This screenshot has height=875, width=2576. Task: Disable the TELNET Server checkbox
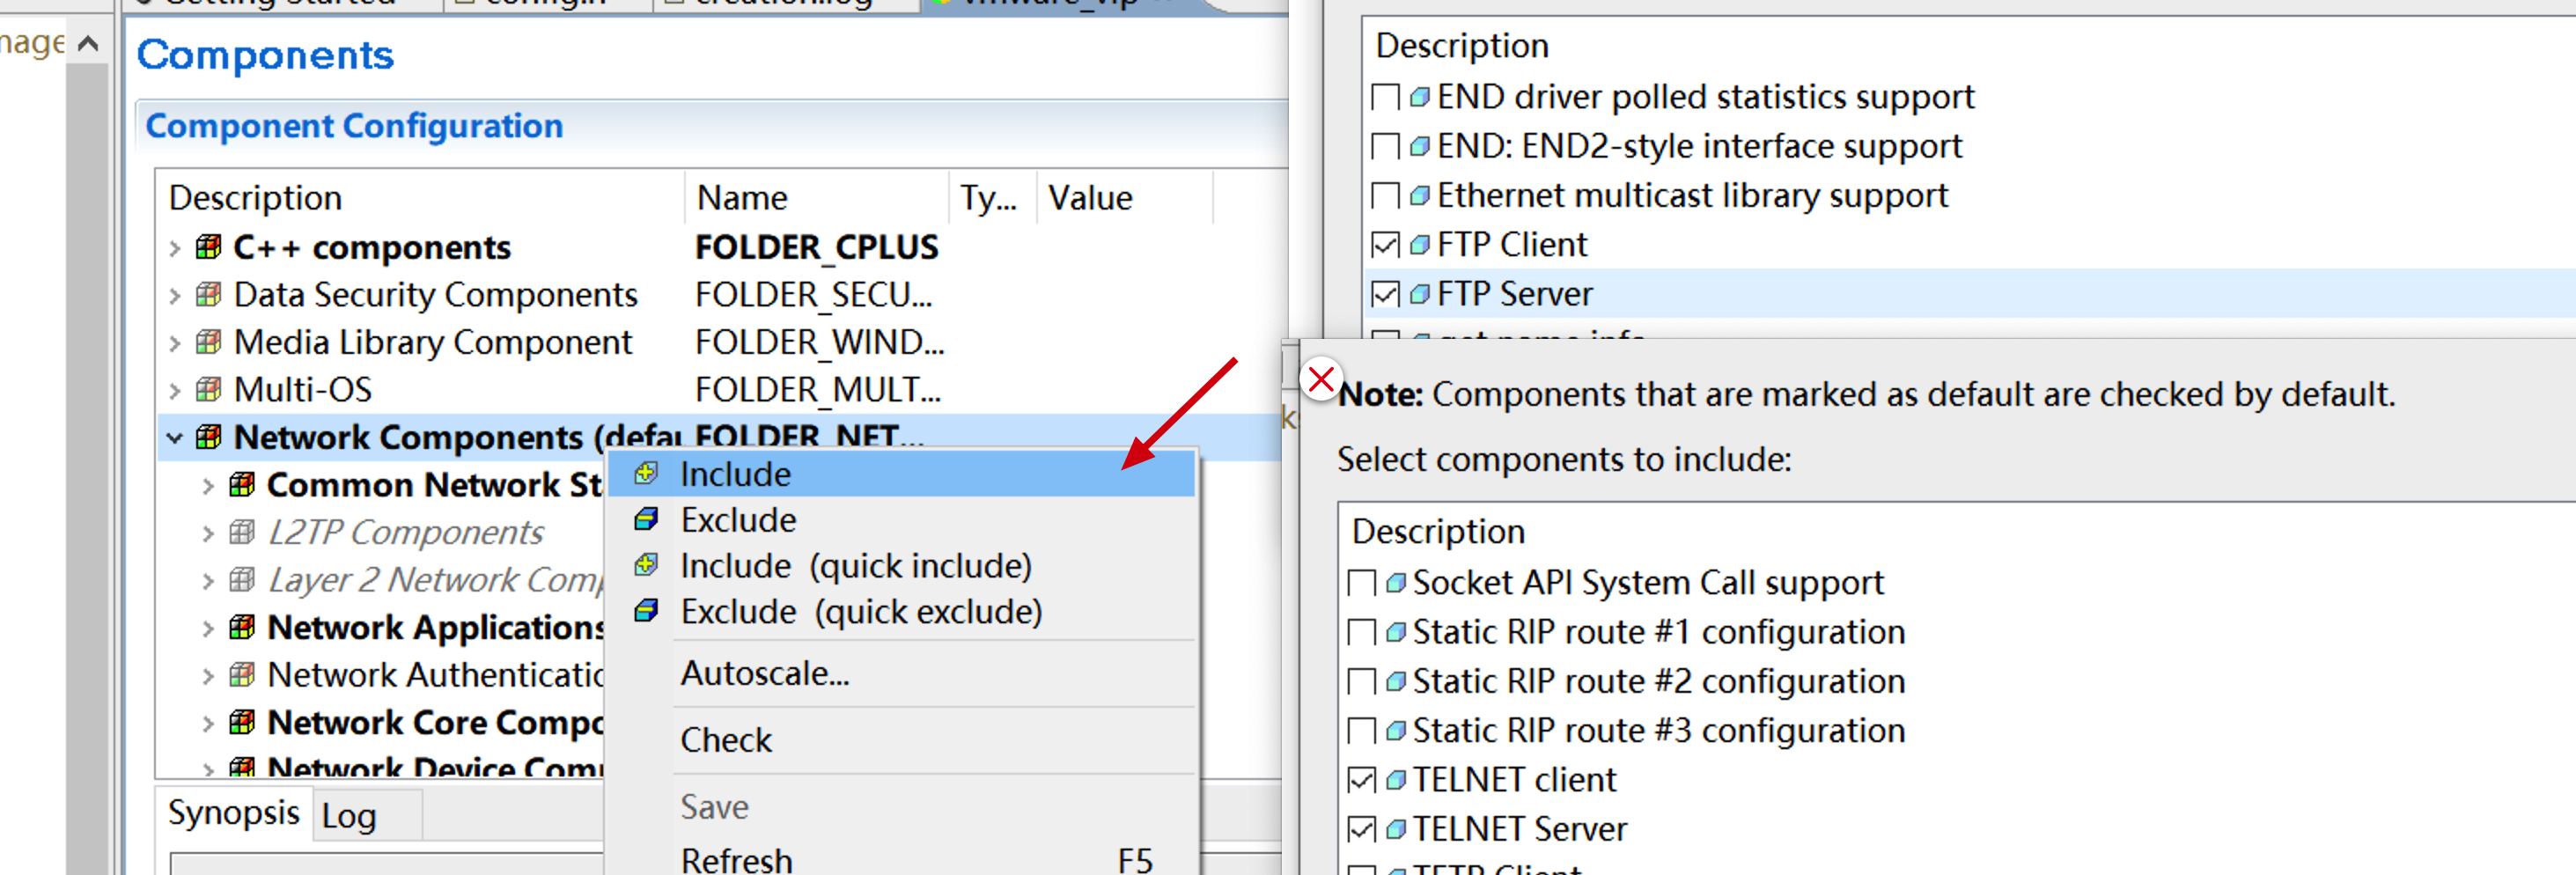click(1361, 828)
